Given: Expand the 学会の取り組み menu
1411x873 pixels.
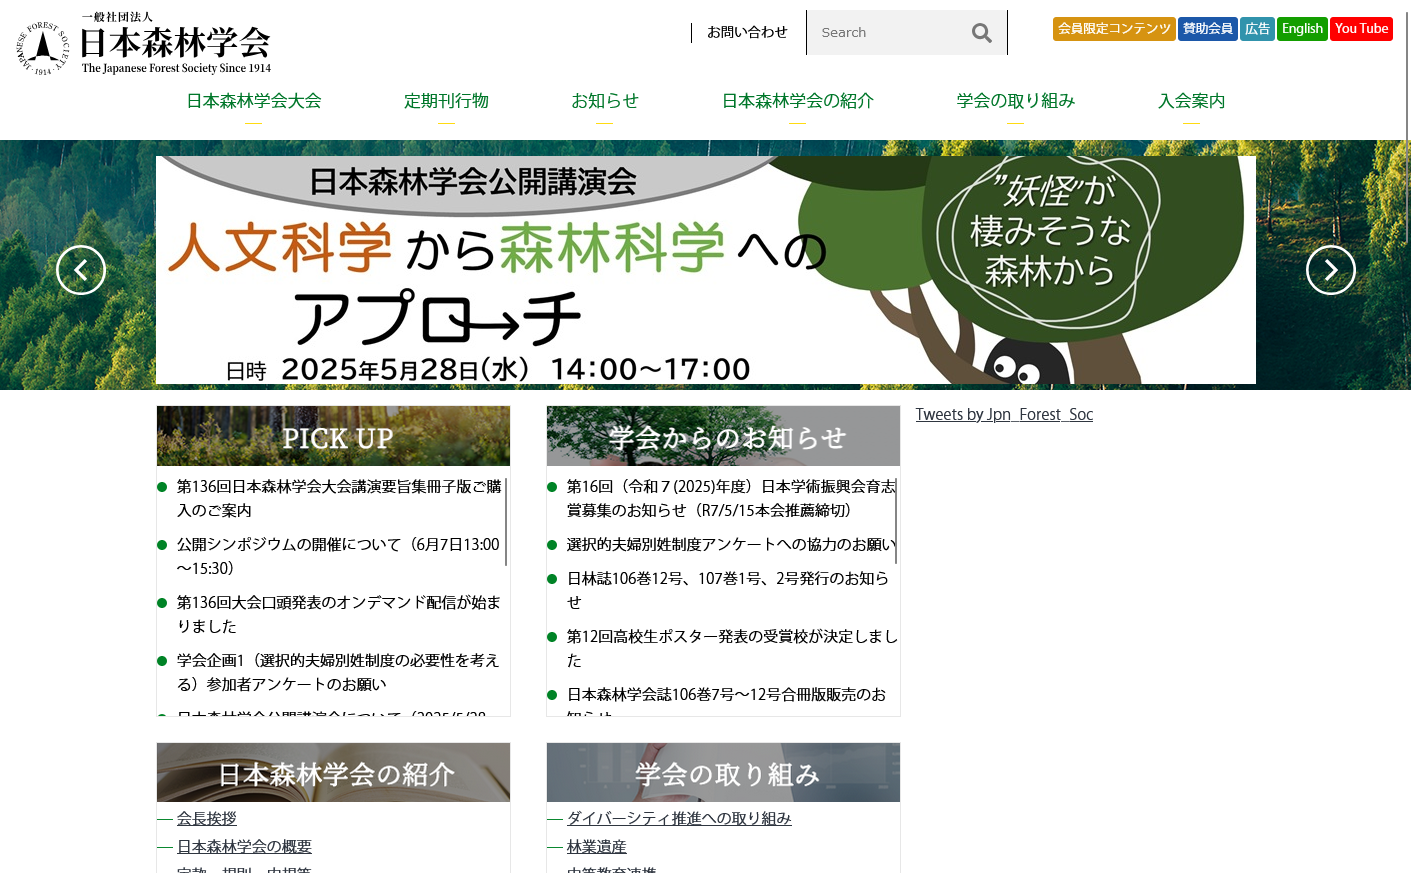Looking at the screenshot, I should point(1015,101).
